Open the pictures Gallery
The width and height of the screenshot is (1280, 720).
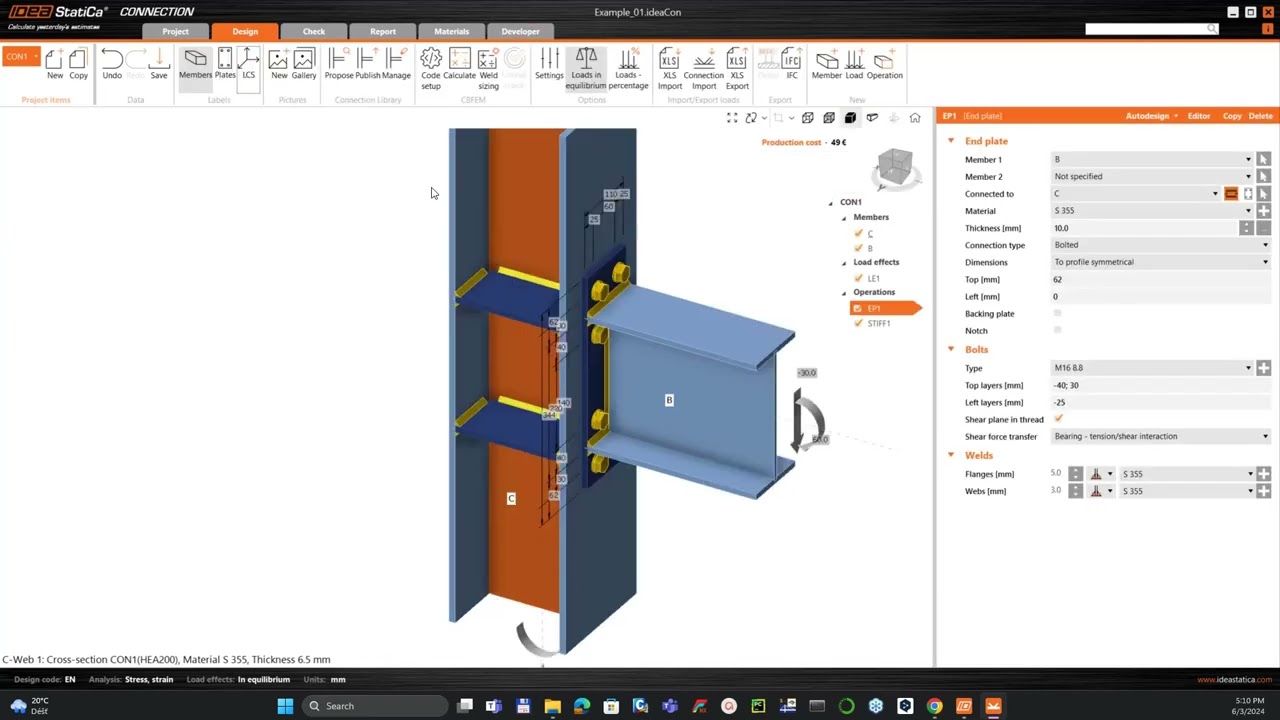(x=304, y=63)
